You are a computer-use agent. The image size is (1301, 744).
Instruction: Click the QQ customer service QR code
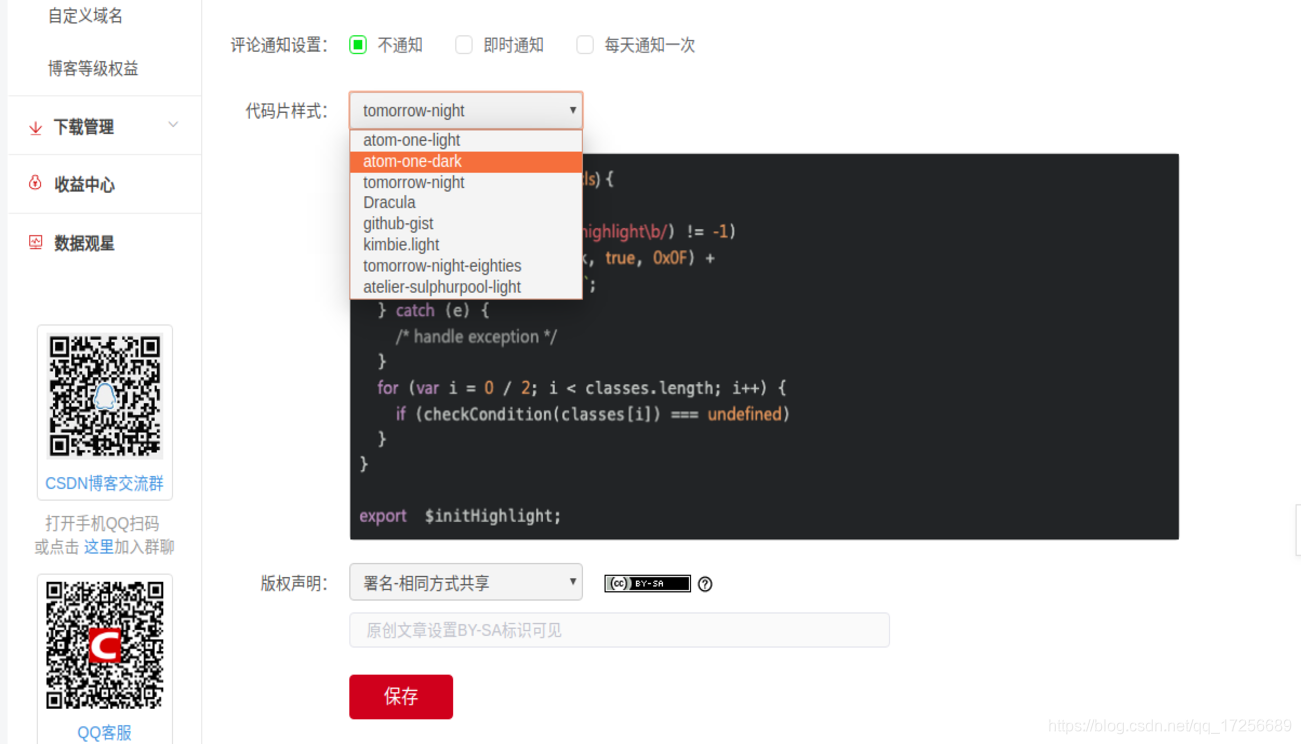click(105, 646)
